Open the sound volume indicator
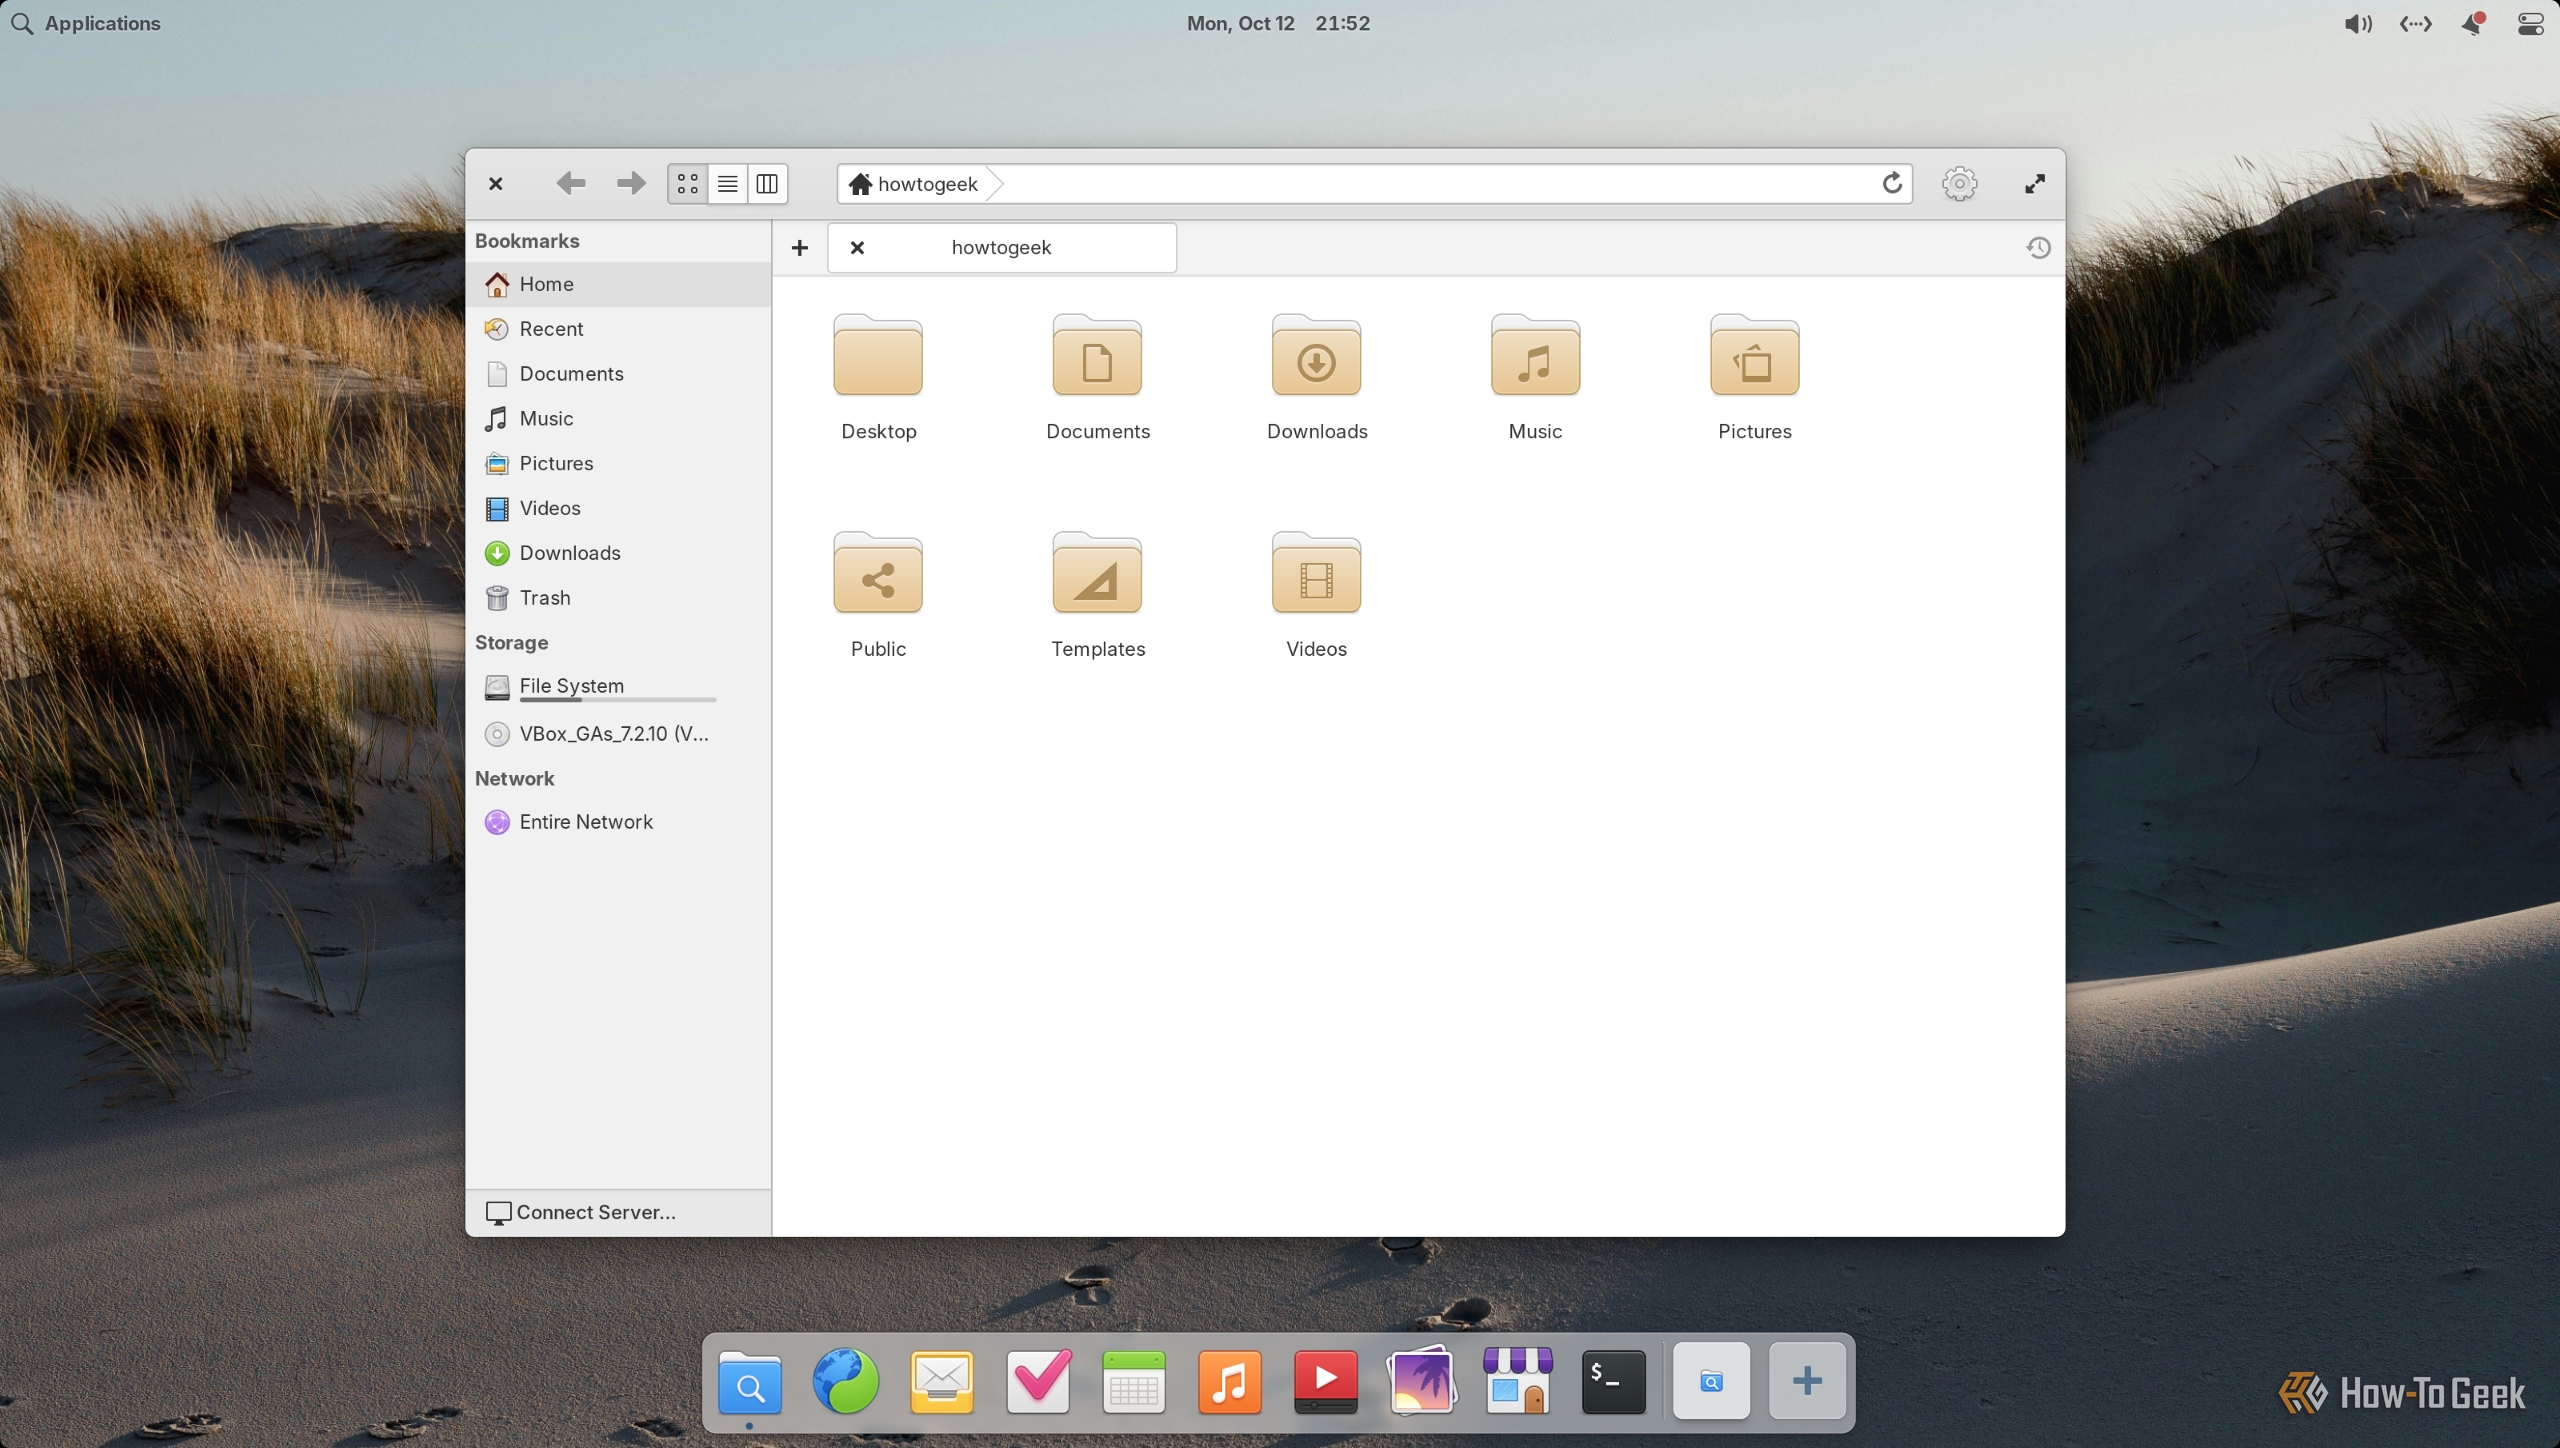Image resolution: width=2560 pixels, height=1448 pixels. pyautogui.click(x=2357, y=23)
